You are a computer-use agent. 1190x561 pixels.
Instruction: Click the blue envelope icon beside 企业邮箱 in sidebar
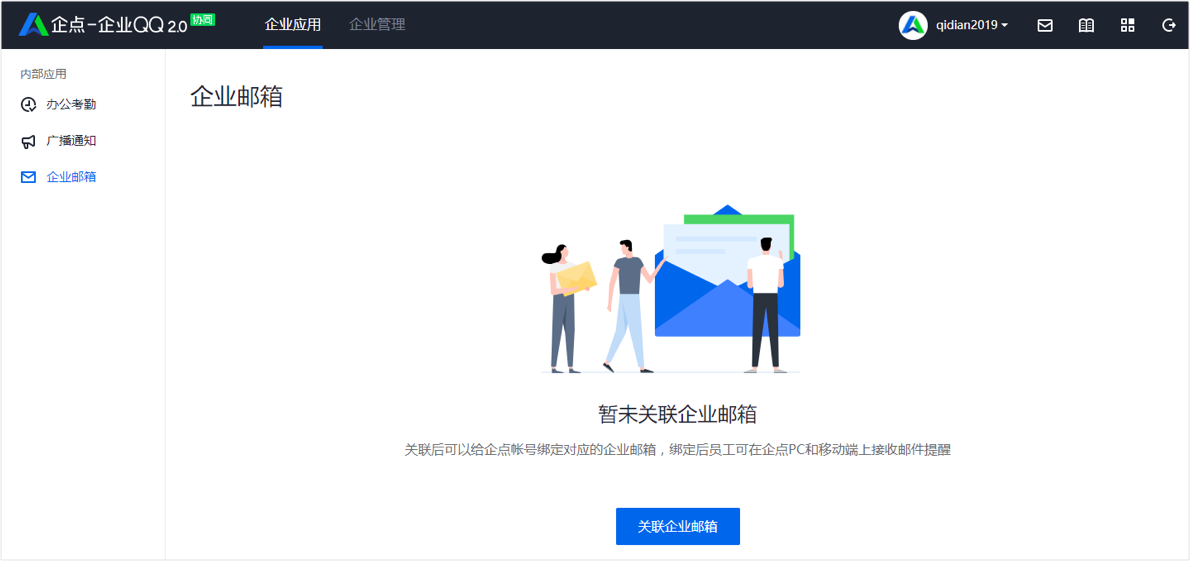(28, 178)
